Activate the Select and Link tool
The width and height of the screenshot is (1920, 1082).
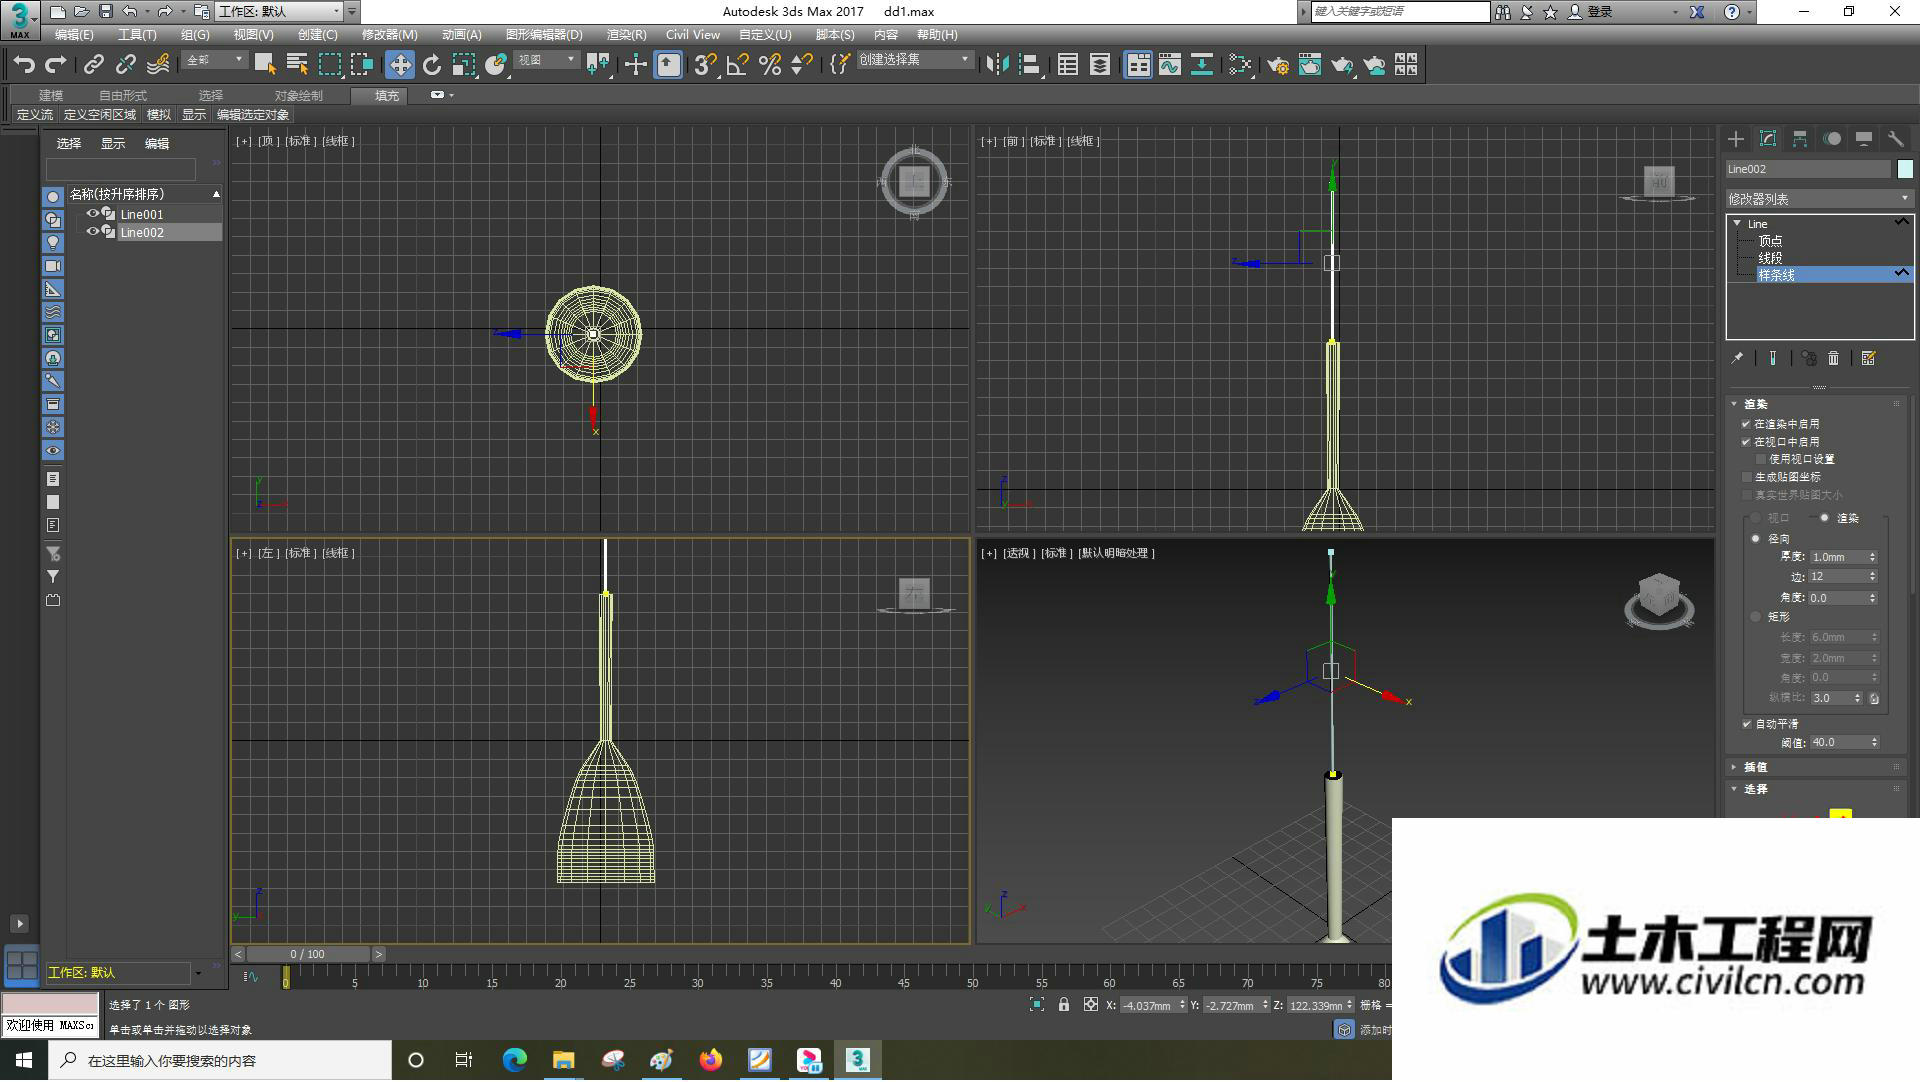click(94, 65)
